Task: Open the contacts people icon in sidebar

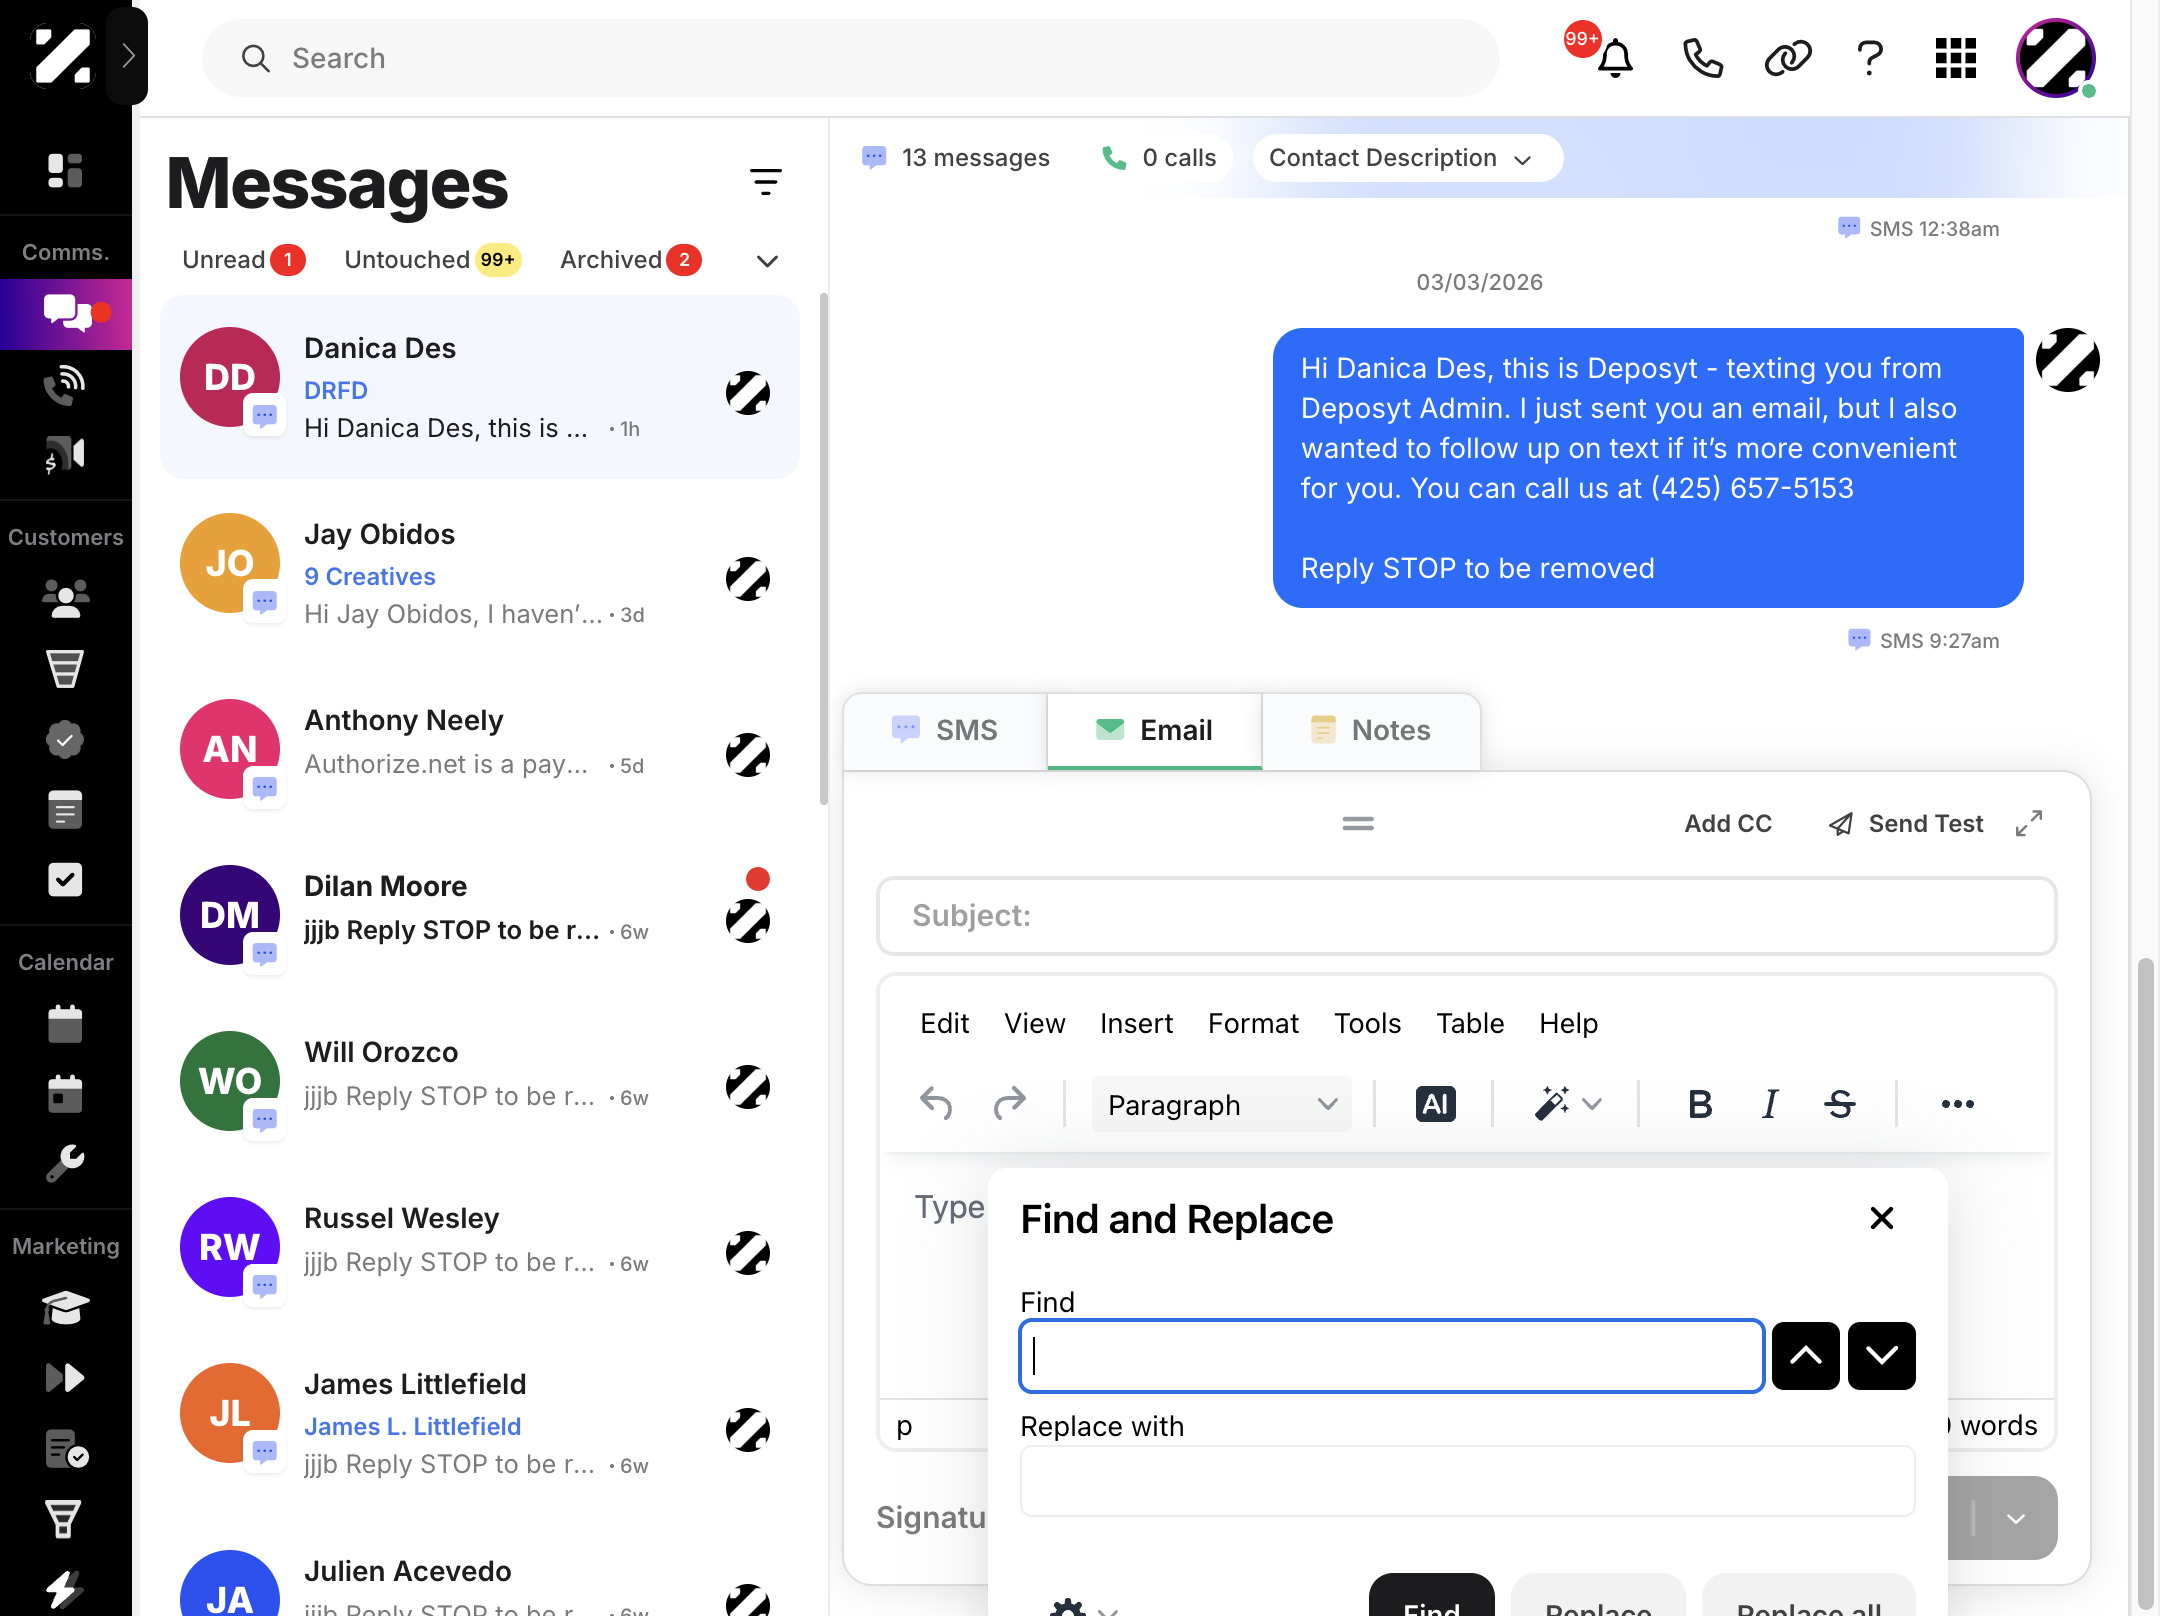Action: 65,598
